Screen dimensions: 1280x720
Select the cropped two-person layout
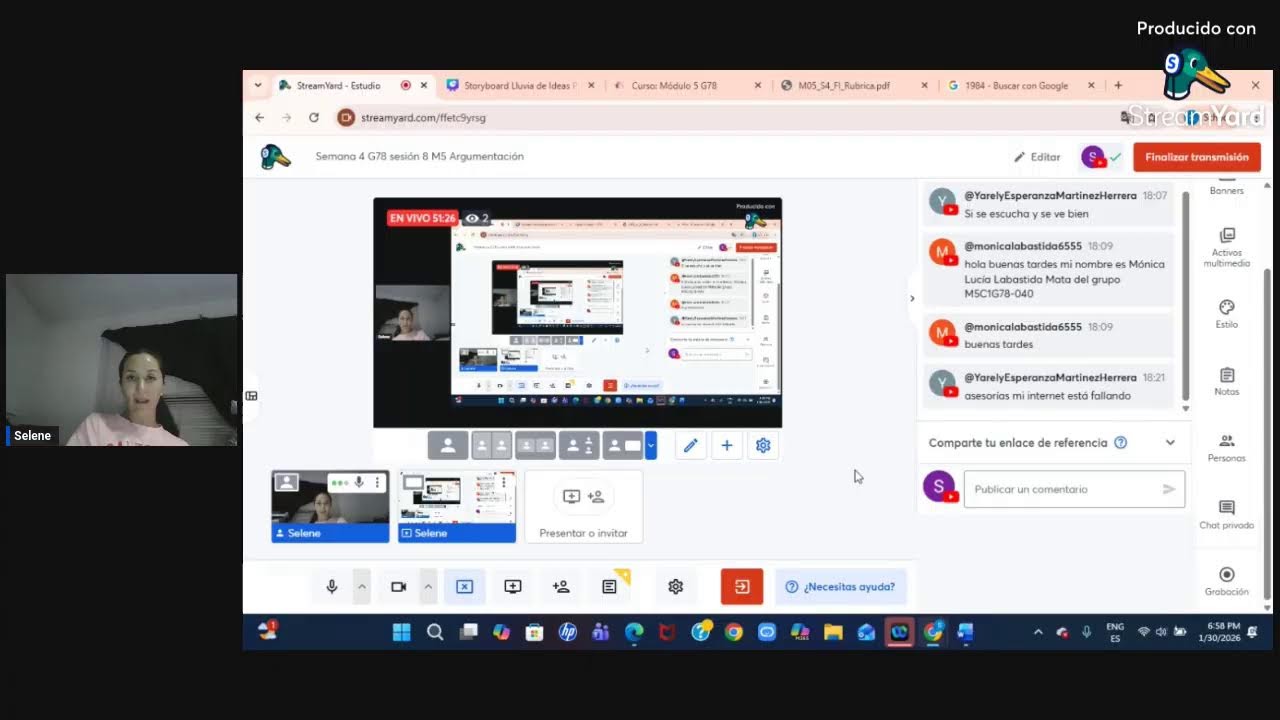tap(535, 446)
